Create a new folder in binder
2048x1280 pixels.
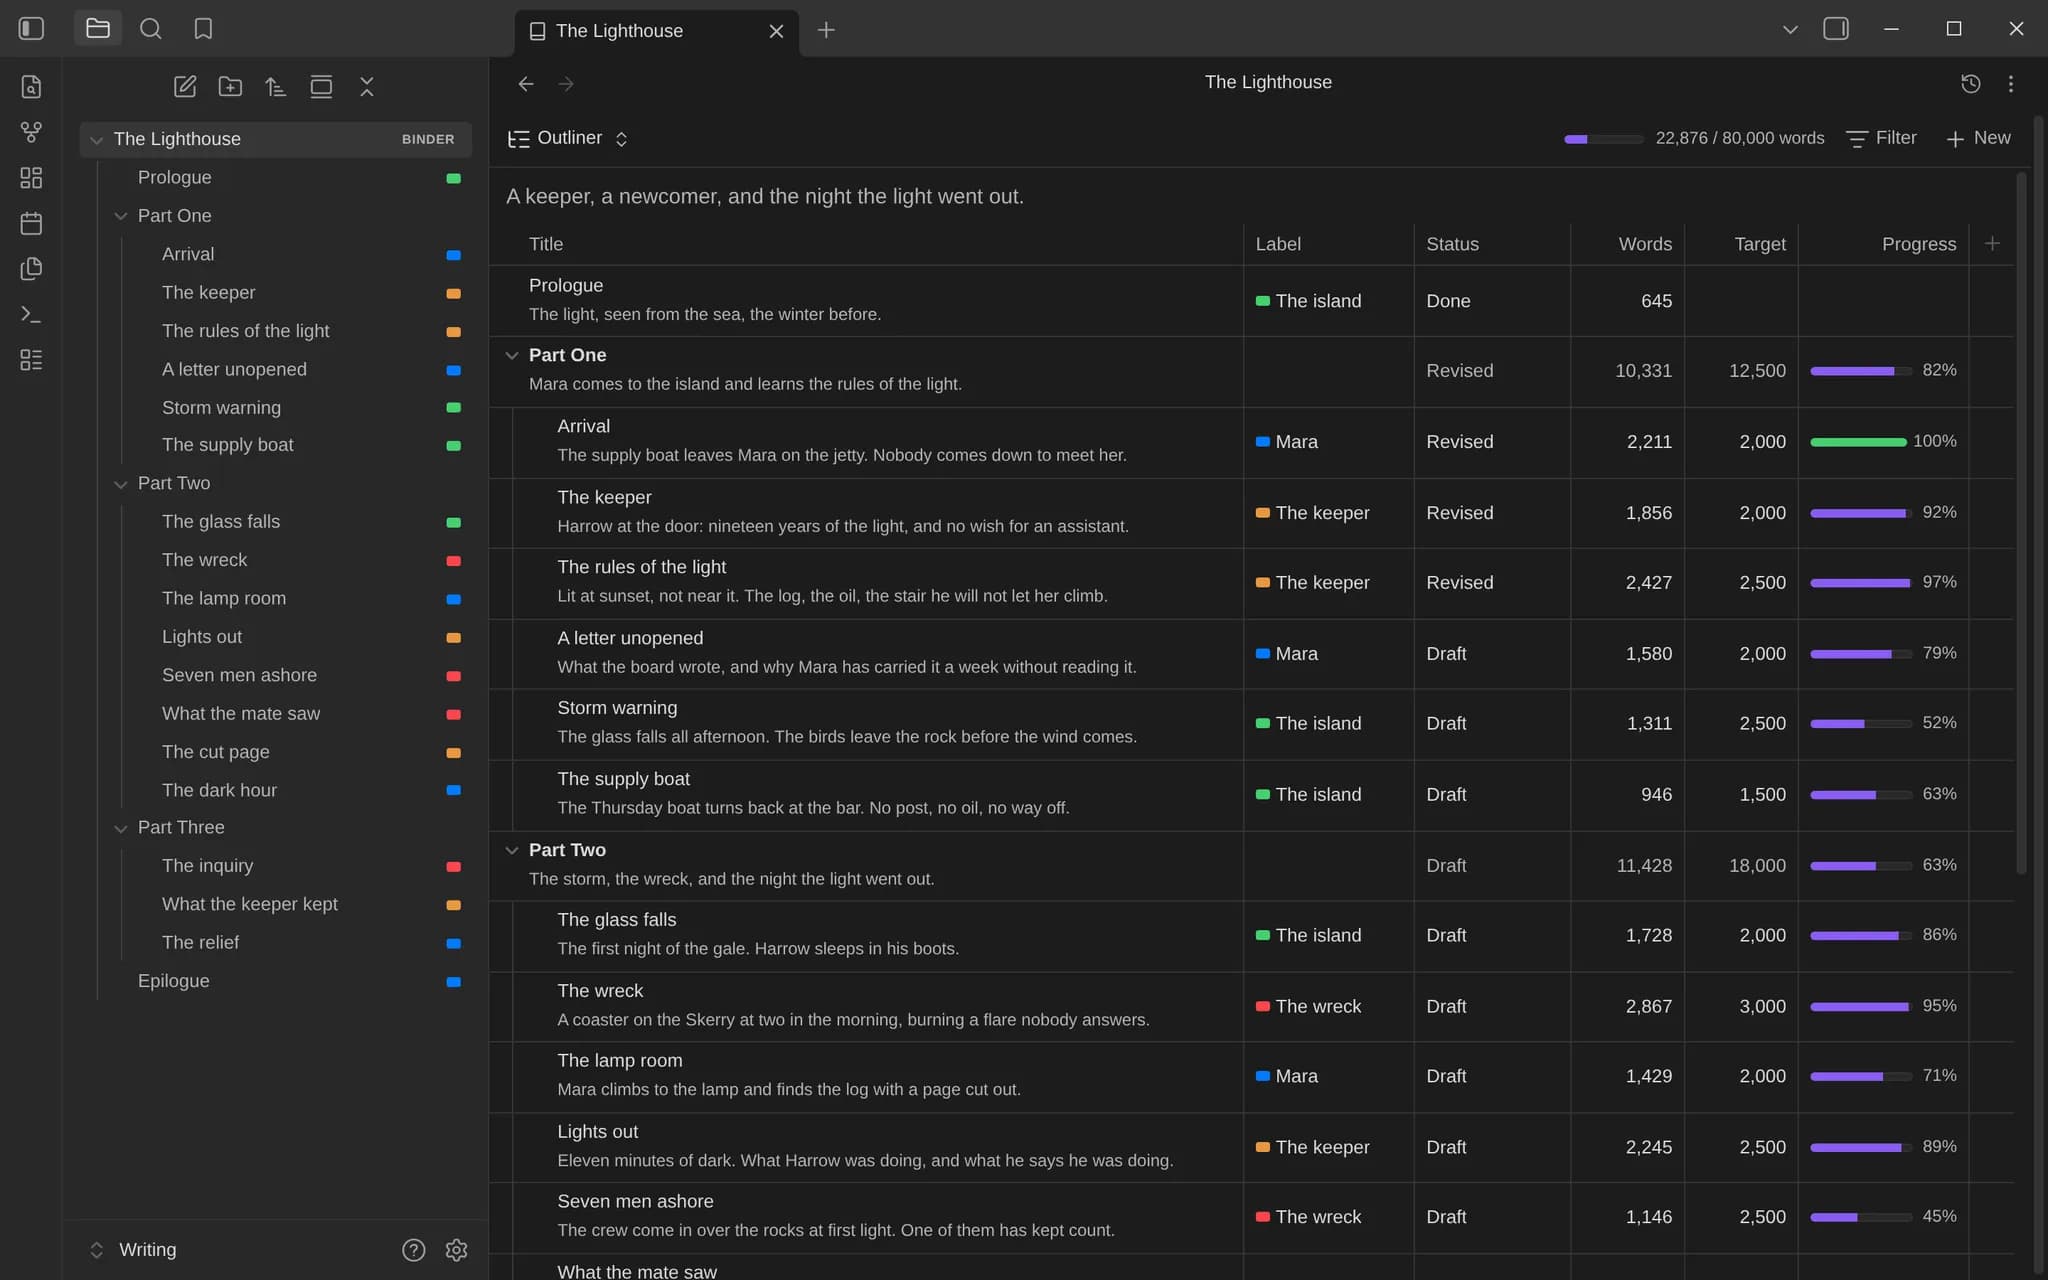230,87
